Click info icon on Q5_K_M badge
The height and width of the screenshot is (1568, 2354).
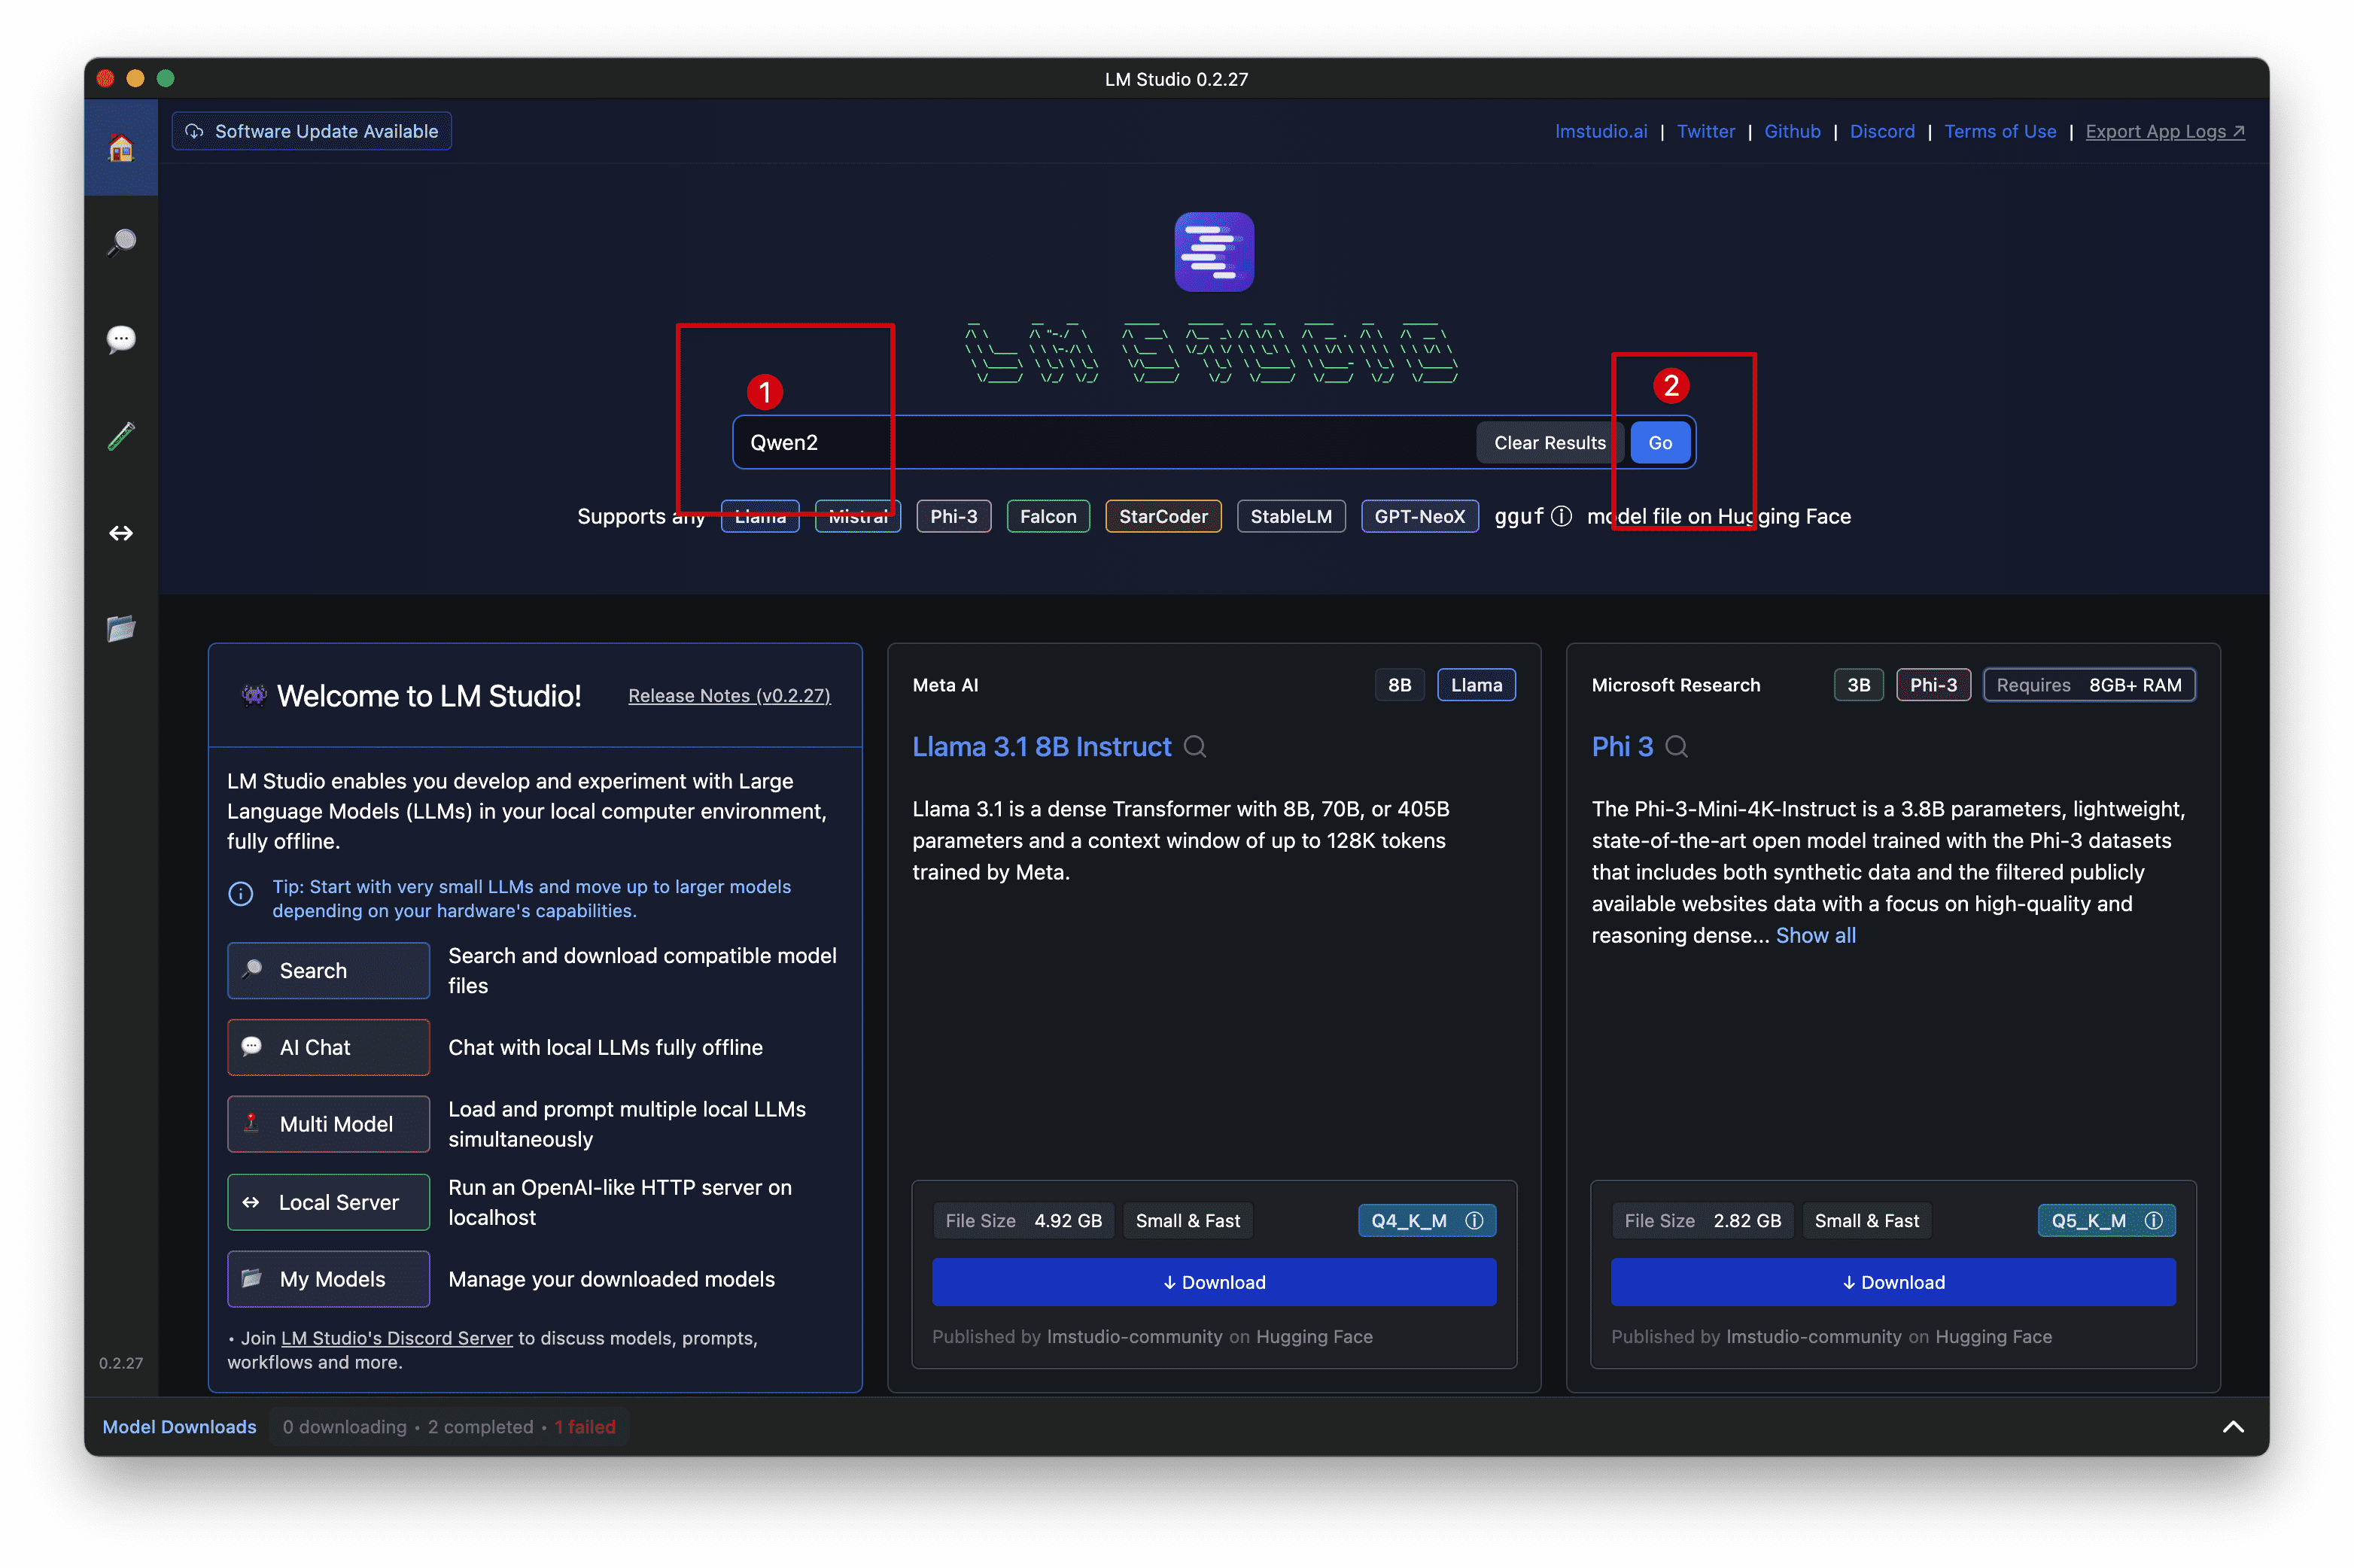tap(2153, 1220)
